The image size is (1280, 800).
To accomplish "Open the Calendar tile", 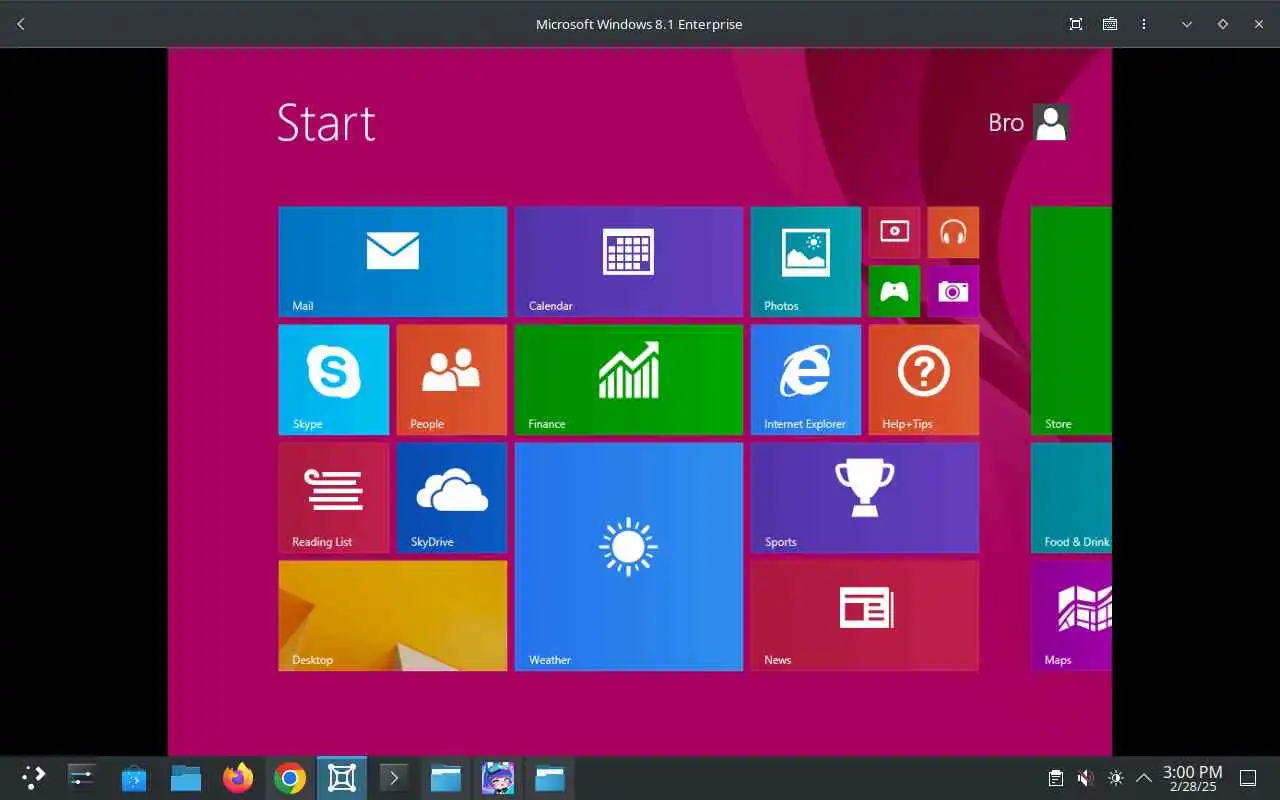I will coord(628,262).
